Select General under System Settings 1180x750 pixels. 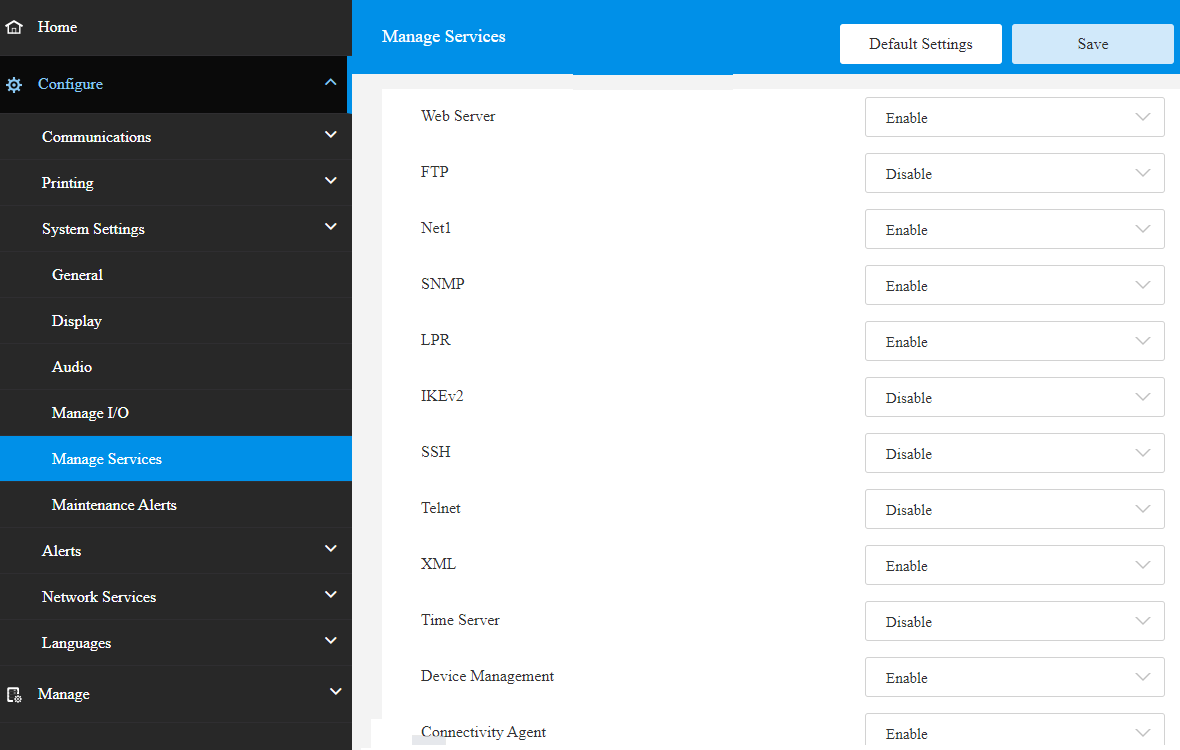[x=77, y=275]
